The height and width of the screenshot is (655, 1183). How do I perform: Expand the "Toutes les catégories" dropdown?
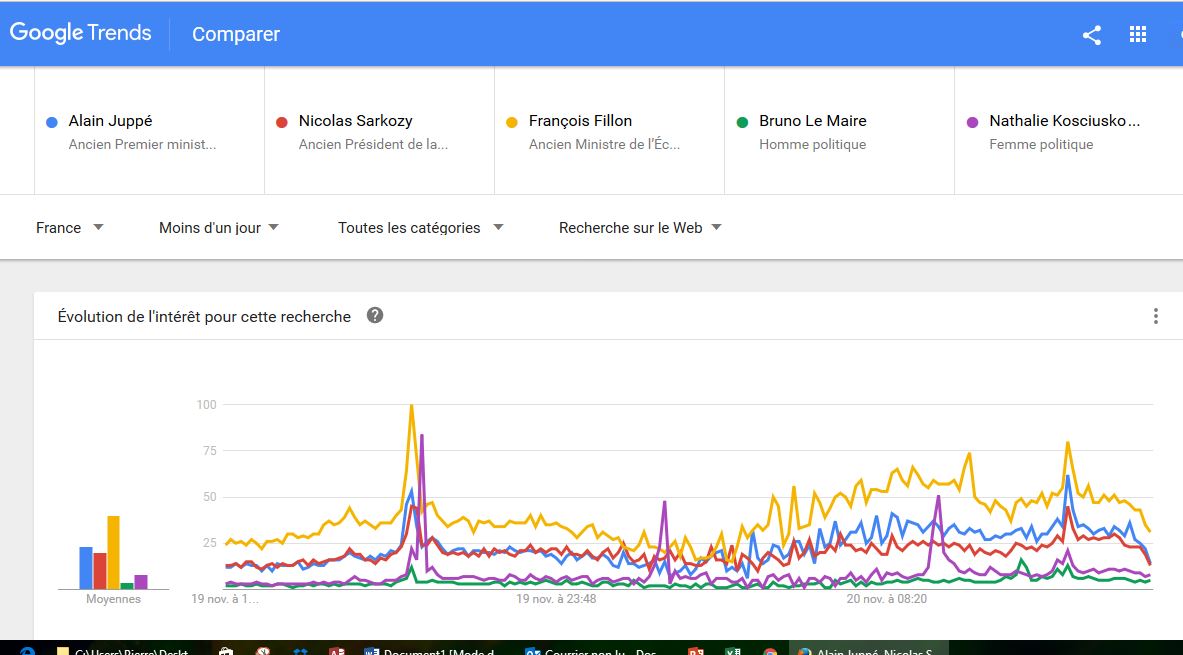click(420, 228)
